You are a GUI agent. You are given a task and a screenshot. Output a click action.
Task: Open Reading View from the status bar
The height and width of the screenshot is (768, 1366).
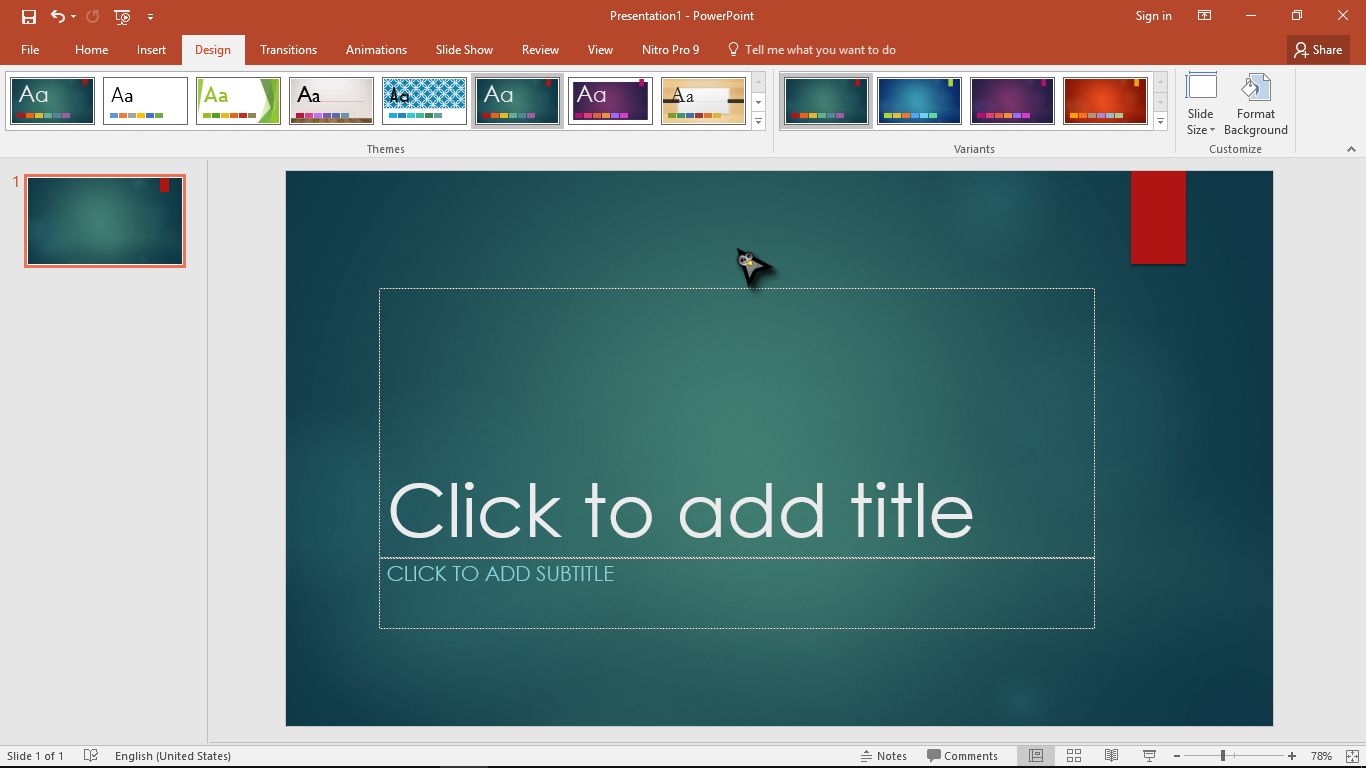tap(1111, 755)
